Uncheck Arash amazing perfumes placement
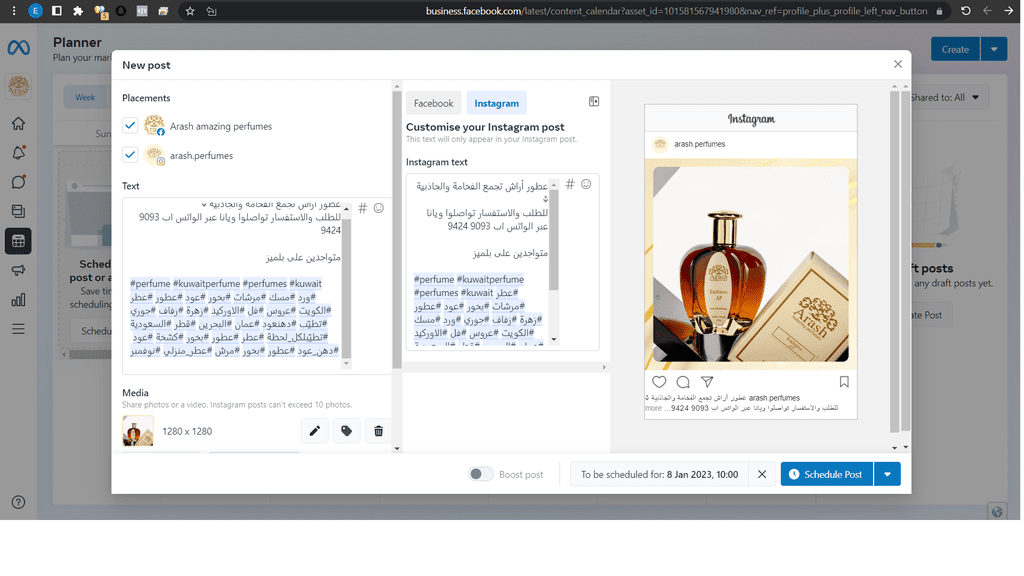The image size is (1024, 576). 130,126
